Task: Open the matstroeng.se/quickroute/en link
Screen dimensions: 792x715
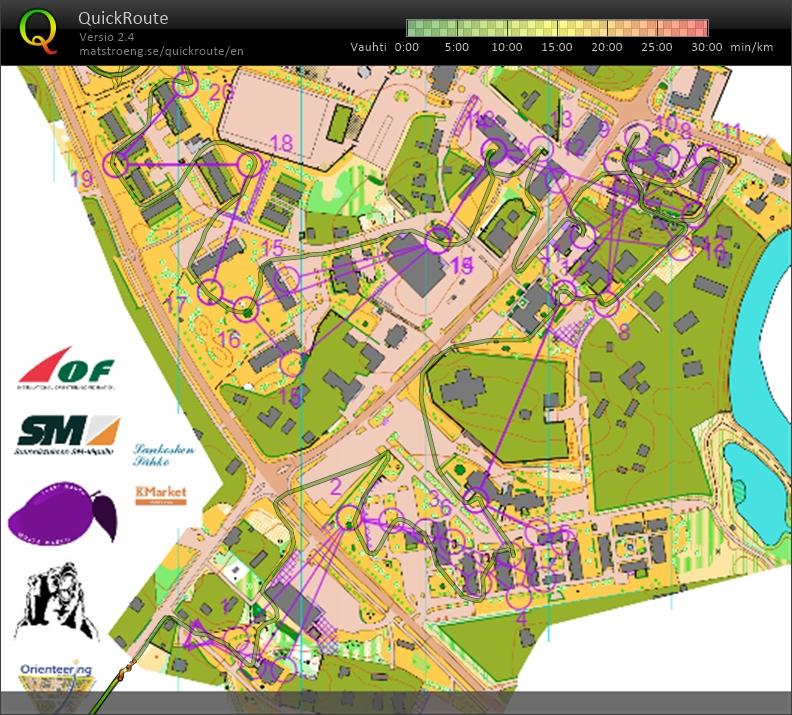Action: pyautogui.click(x=160, y=50)
